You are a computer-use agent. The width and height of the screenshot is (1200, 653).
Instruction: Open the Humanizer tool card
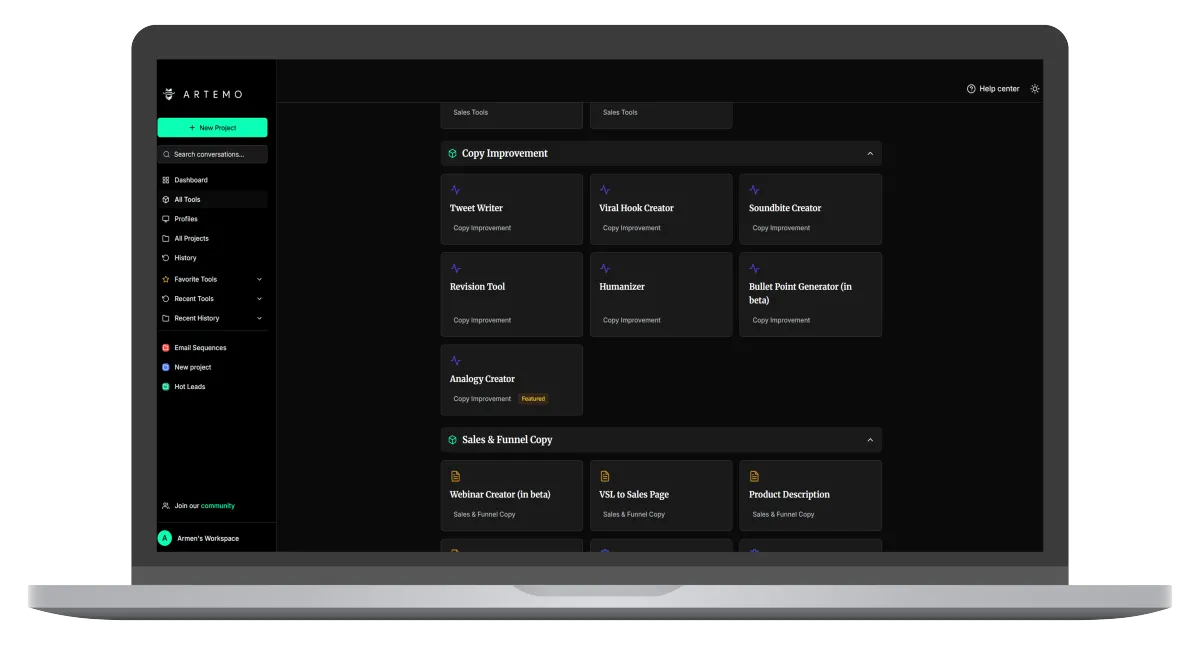point(661,294)
